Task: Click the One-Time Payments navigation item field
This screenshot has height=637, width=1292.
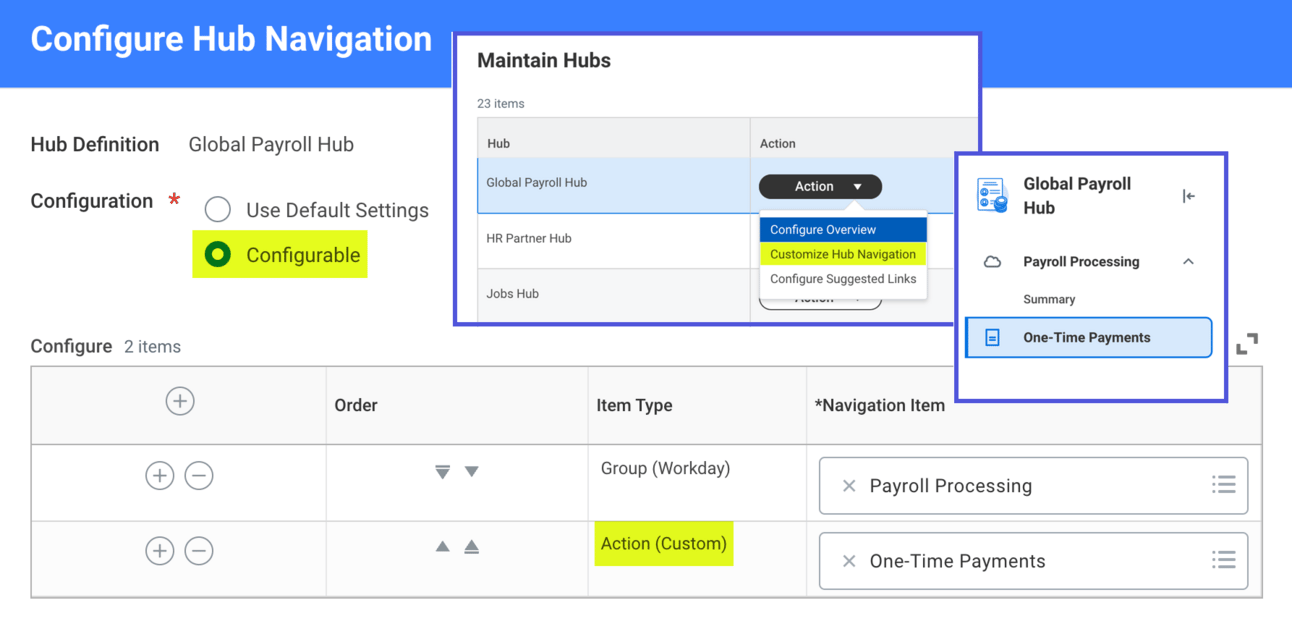Action: [x=1033, y=561]
